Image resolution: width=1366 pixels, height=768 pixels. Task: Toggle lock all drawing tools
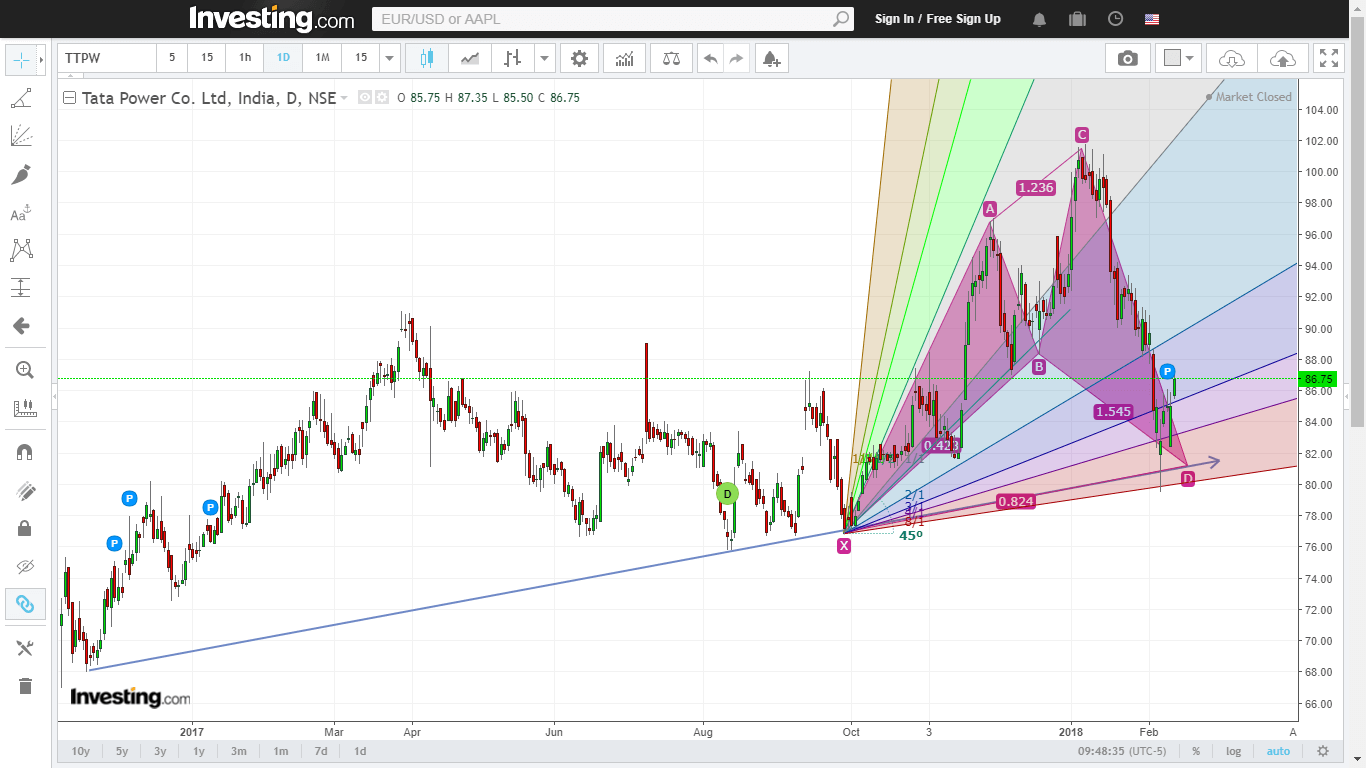[25, 528]
